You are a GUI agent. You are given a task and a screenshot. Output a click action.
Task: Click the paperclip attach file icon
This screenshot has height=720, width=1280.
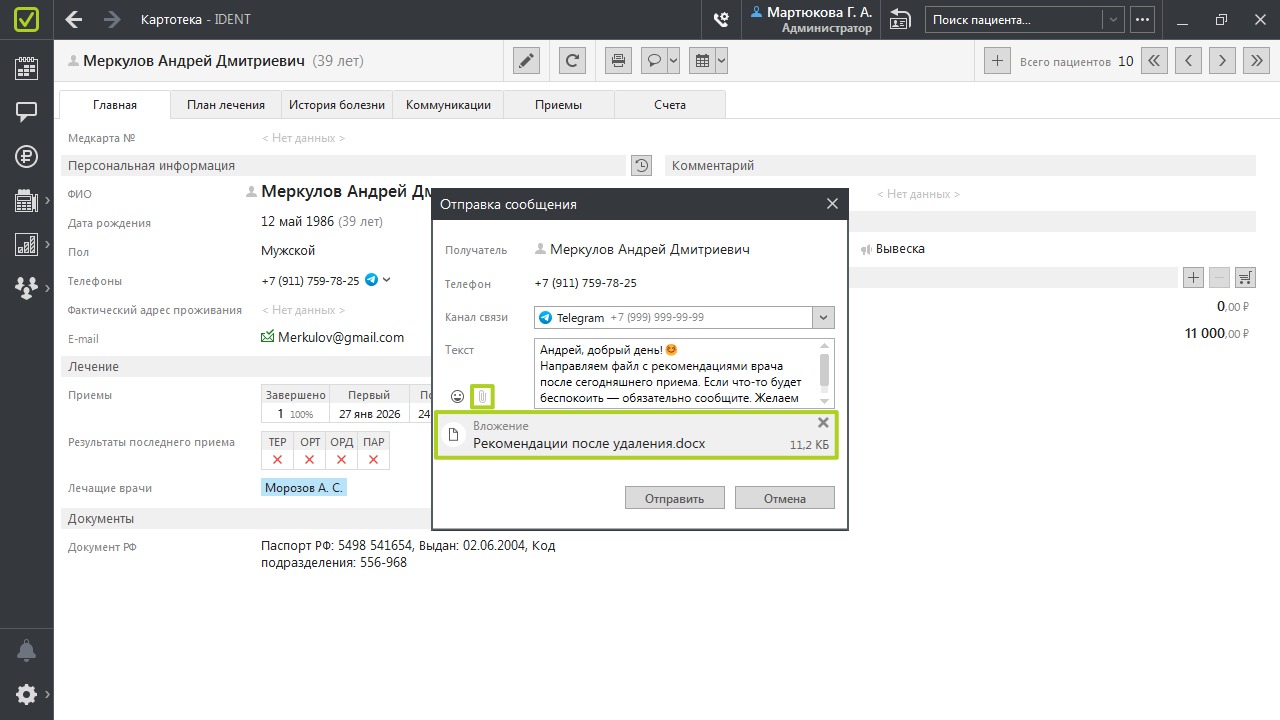coord(482,397)
